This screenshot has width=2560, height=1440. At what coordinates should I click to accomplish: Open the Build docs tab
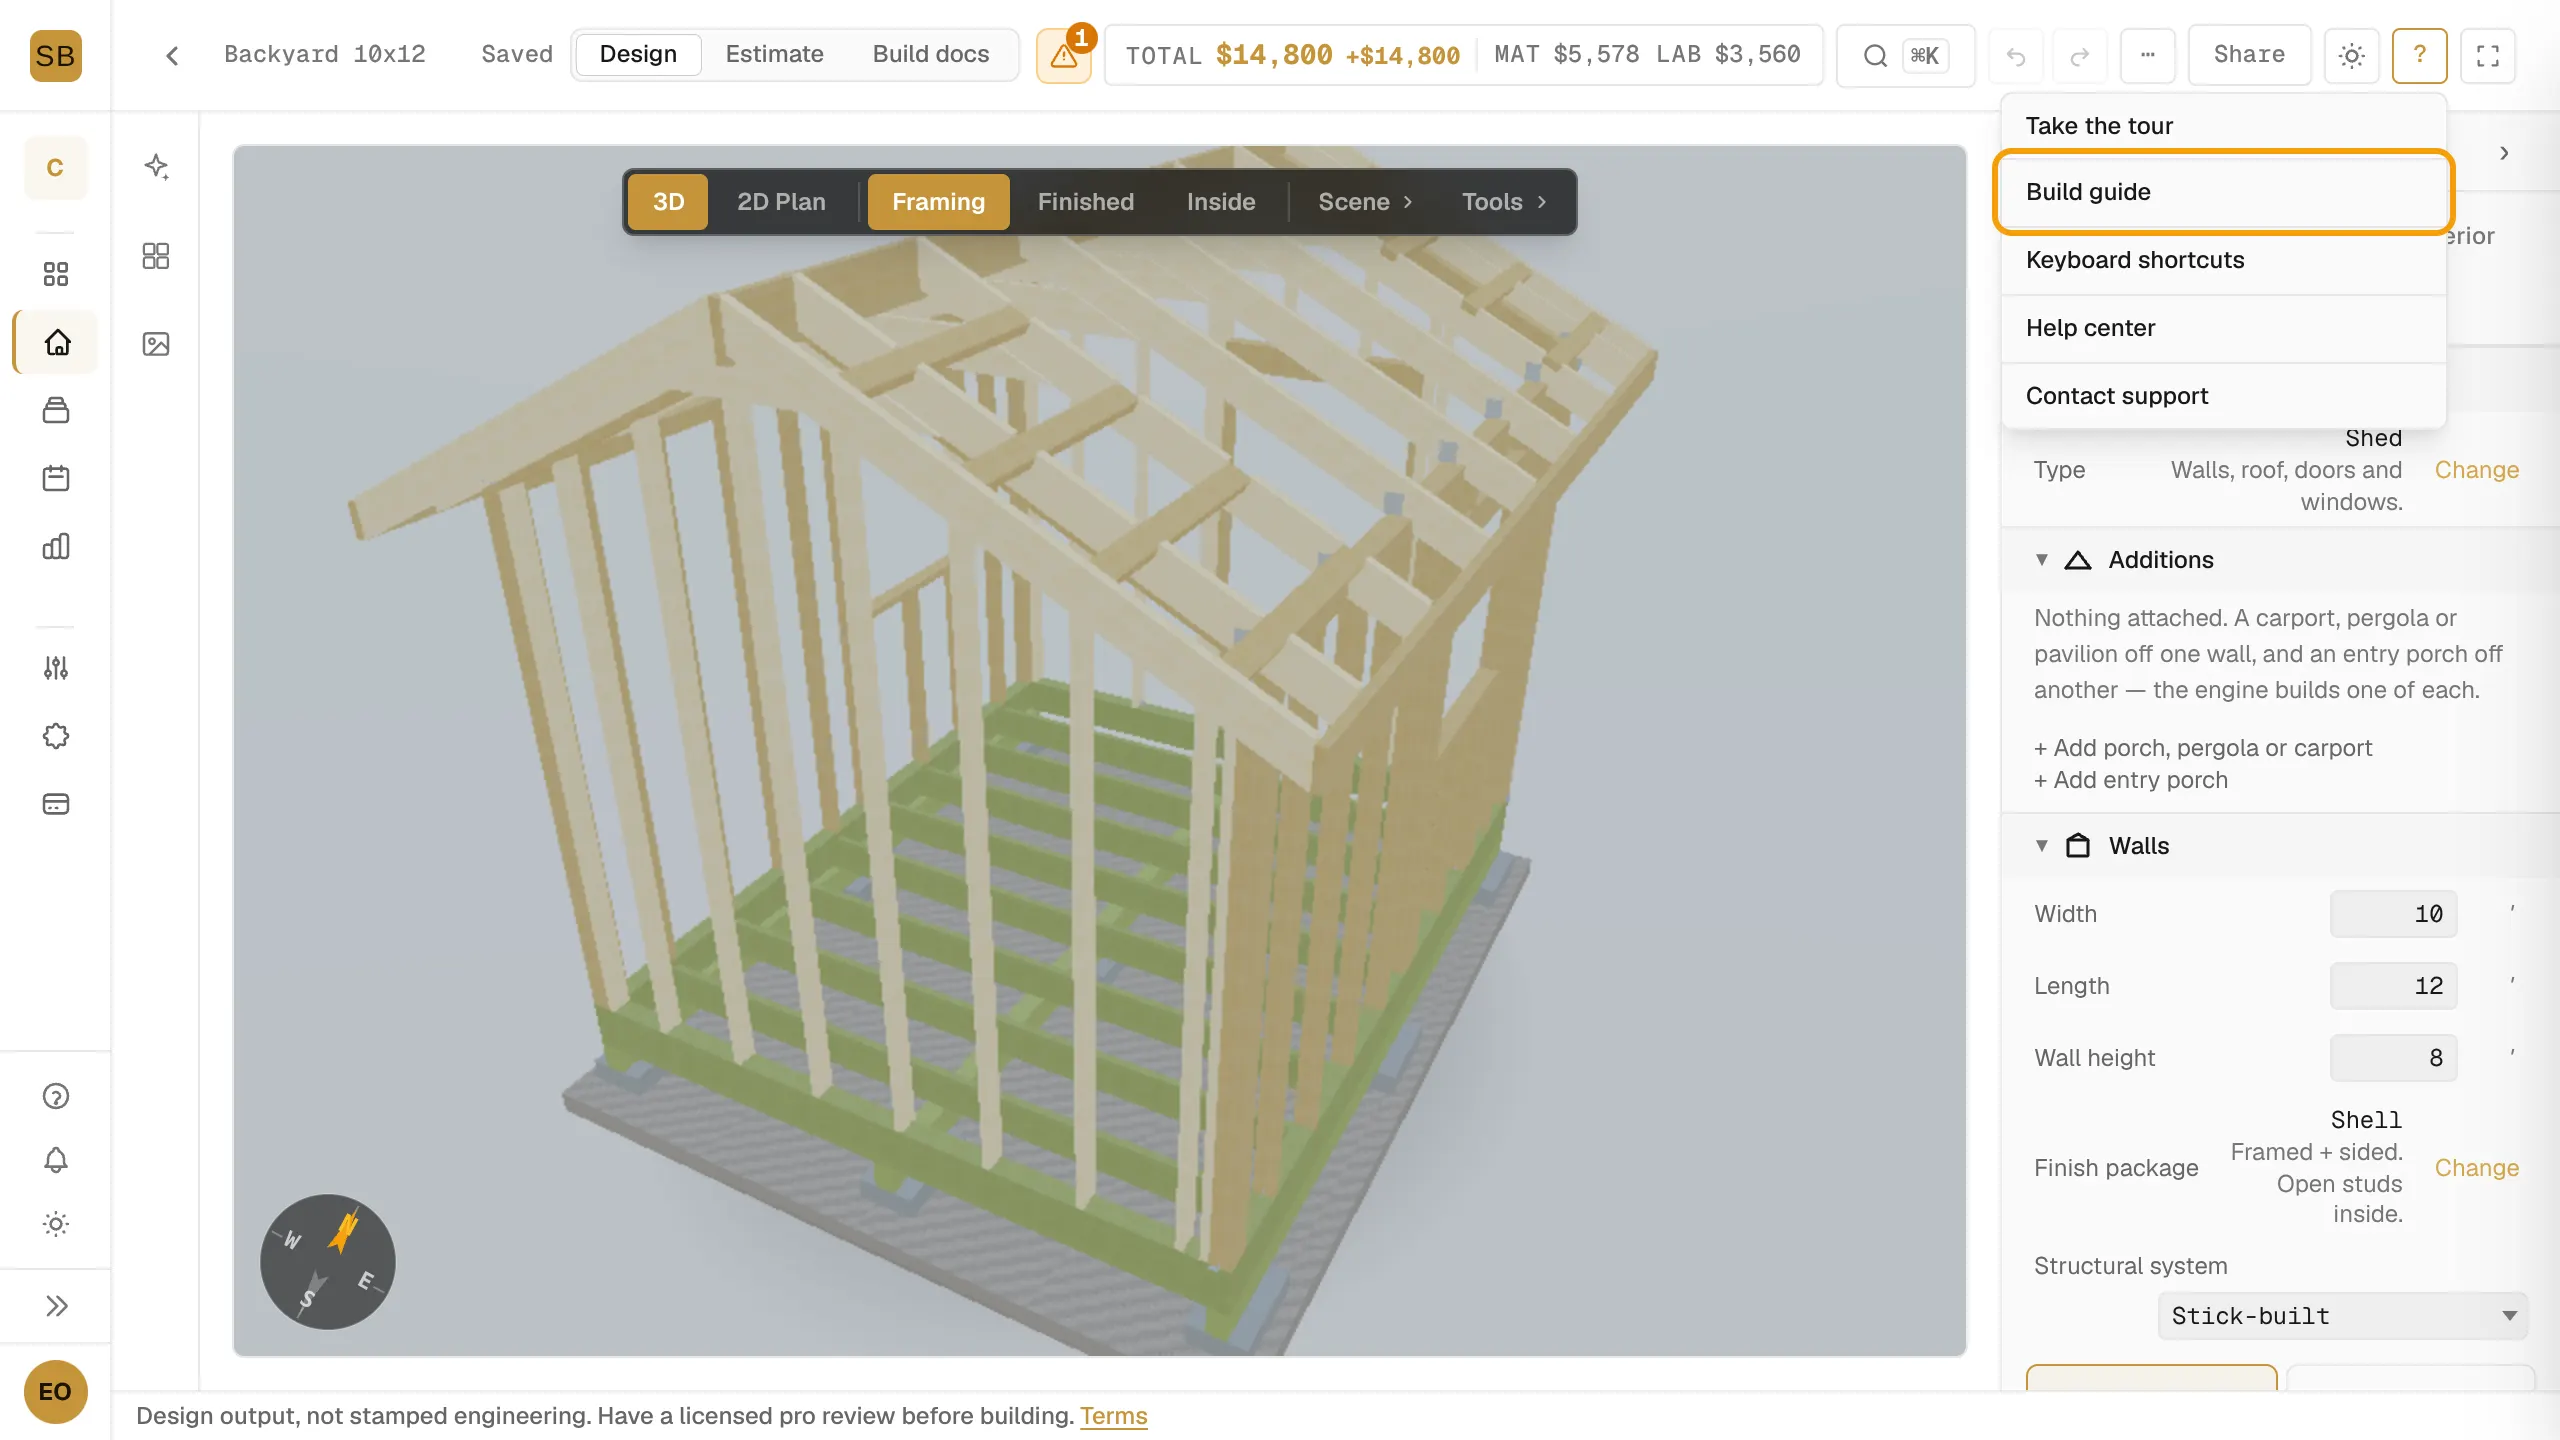930,54
